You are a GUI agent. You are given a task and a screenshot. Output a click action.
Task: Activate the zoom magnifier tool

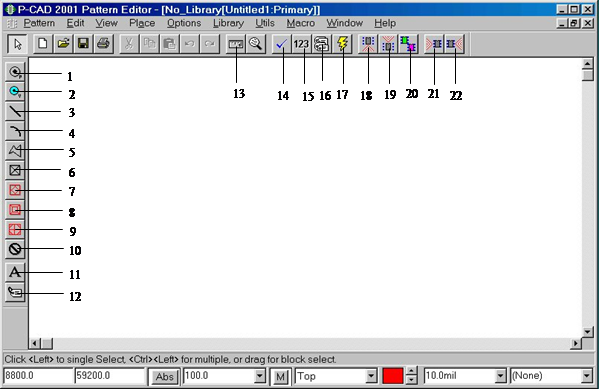[256, 44]
